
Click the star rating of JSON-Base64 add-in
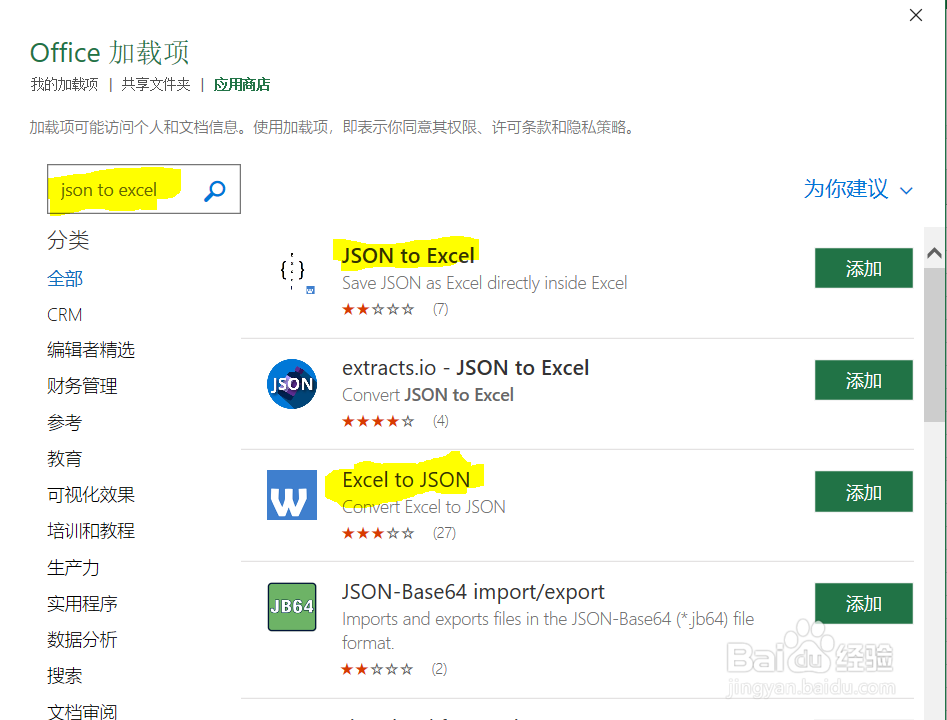(x=377, y=669)
